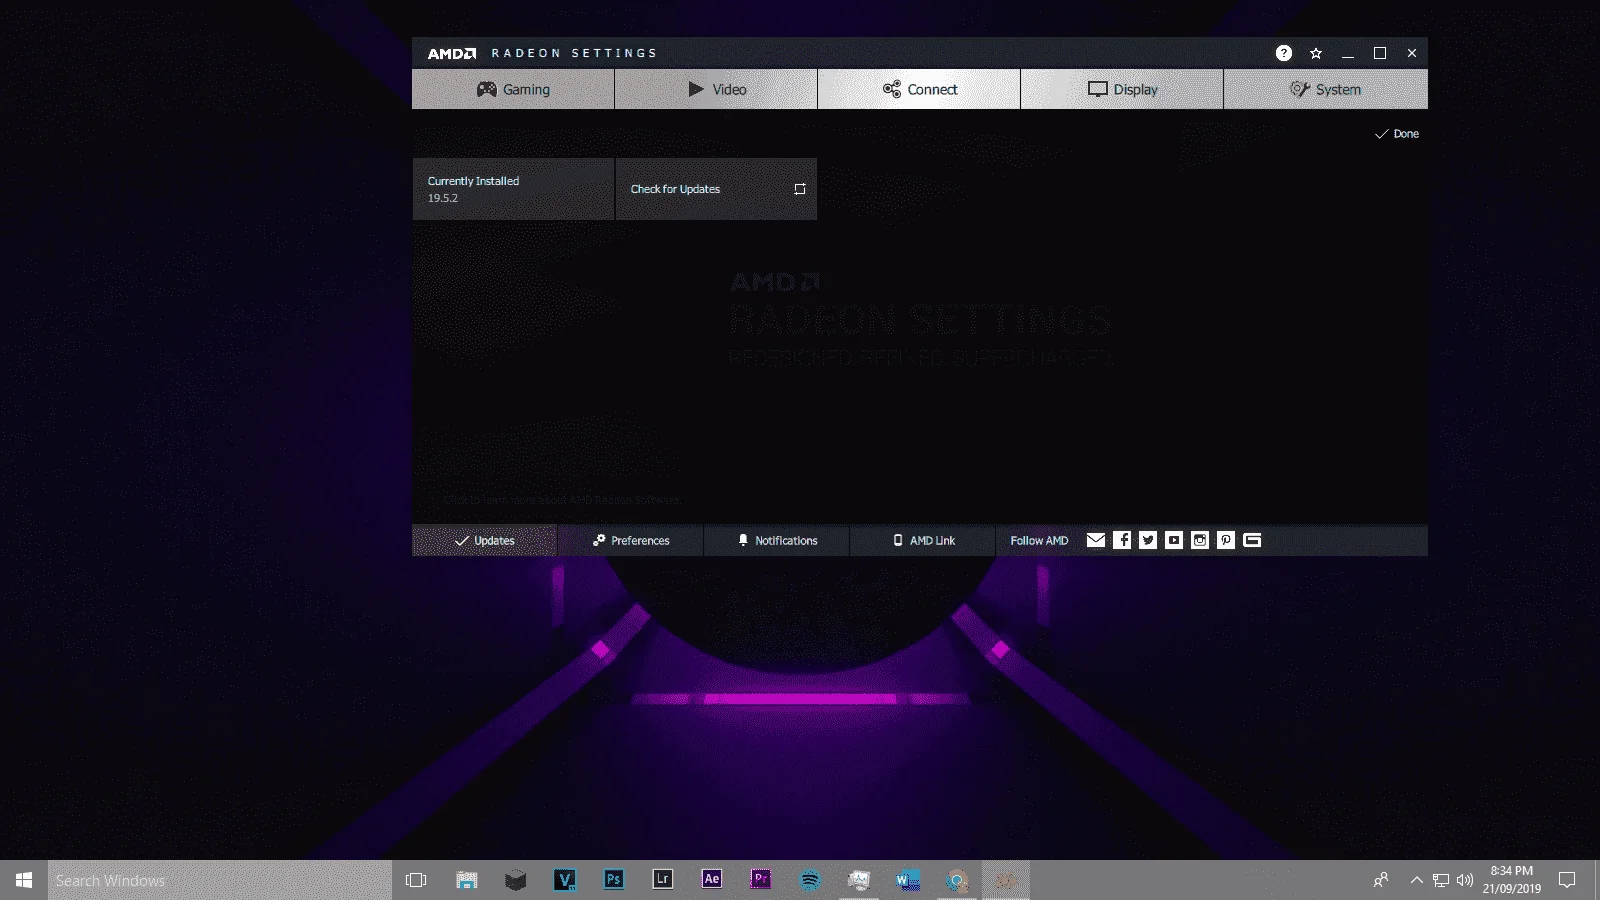Show hidden system tray icons
The height and width of the screenshot is (900, 1600).
(x=1416, y=880)
